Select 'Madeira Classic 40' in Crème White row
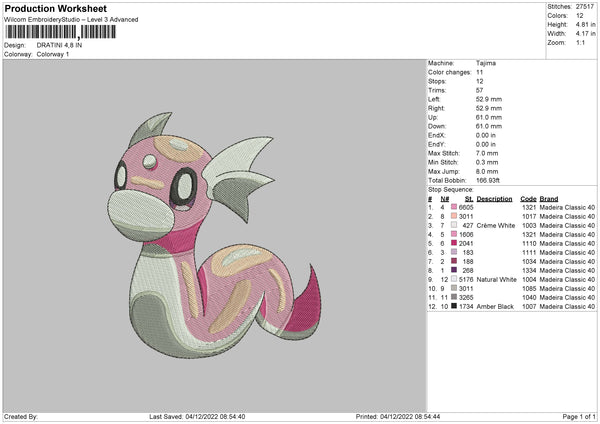 pos(567,225)
